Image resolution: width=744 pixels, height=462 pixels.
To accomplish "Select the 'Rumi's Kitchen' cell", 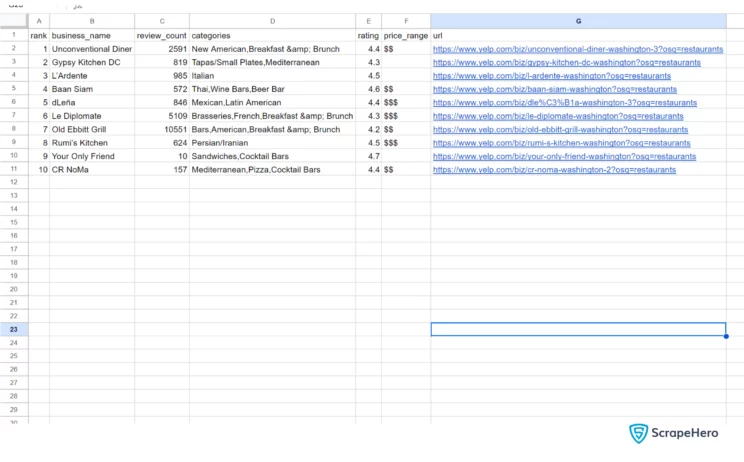I will click(92, 143).
